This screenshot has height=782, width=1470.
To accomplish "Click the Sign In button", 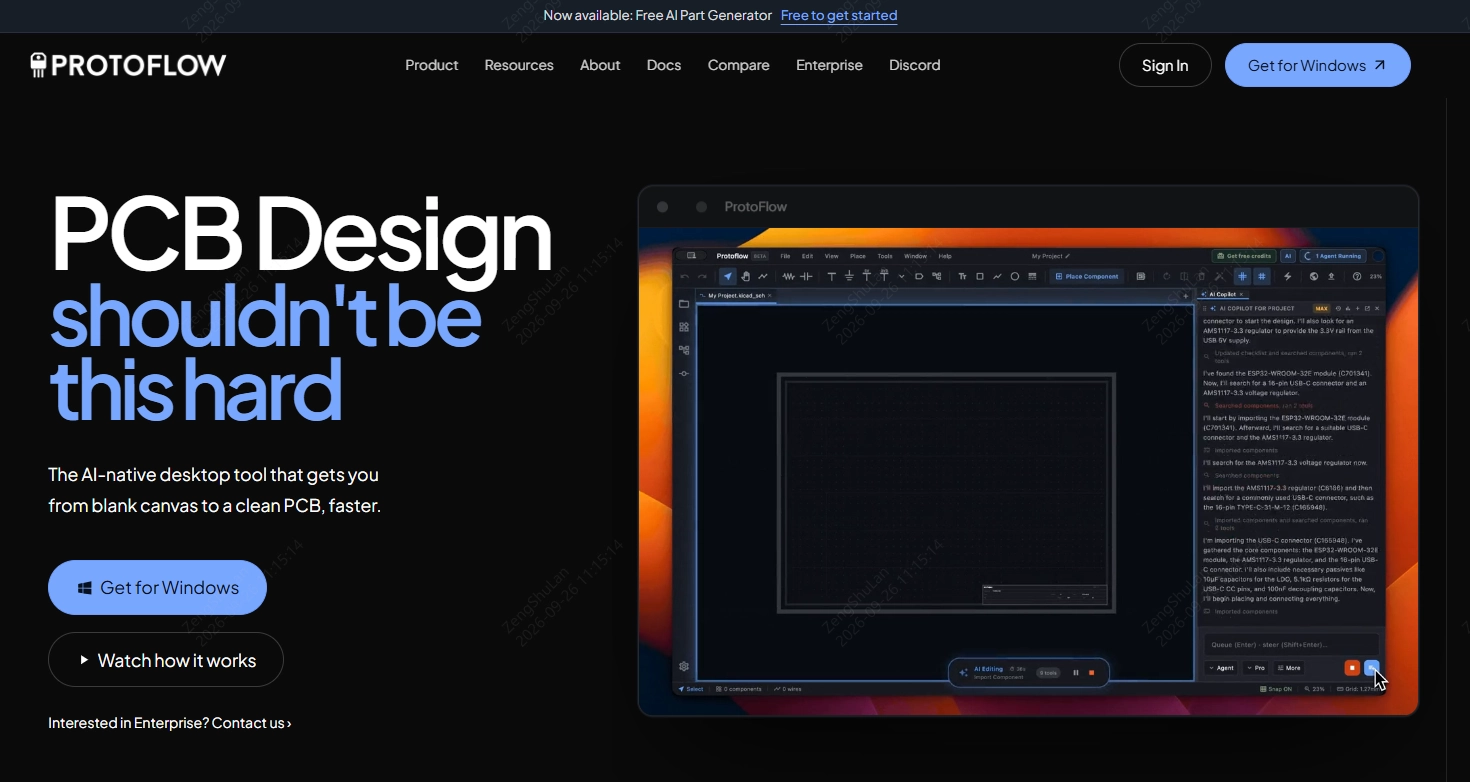I will point(1165,65).
